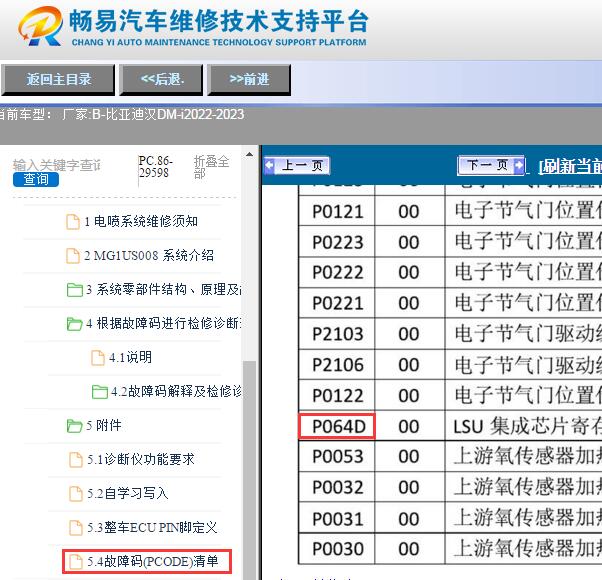The image size is (602, 580).
Task: Click LSU 集成芯片 description in P064D row
Action: 528,426
